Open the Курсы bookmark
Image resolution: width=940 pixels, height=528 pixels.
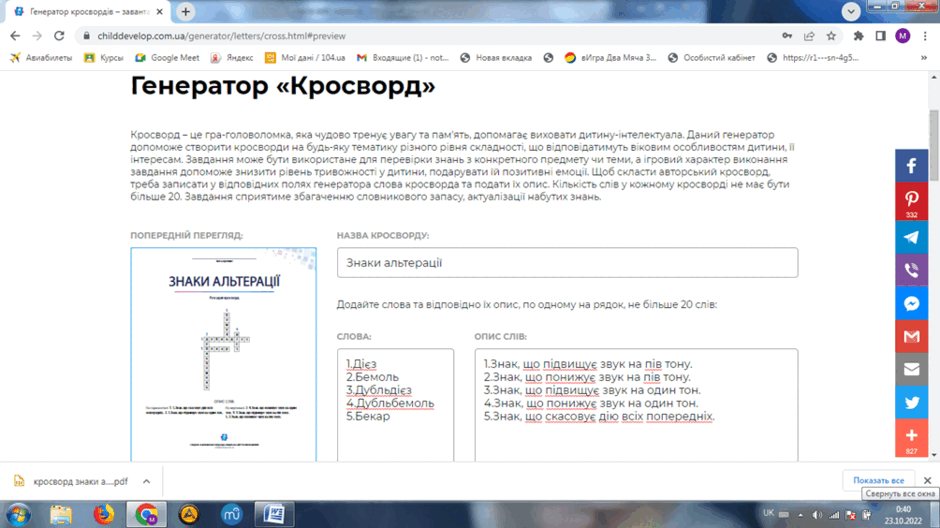(x=104, y=58)
